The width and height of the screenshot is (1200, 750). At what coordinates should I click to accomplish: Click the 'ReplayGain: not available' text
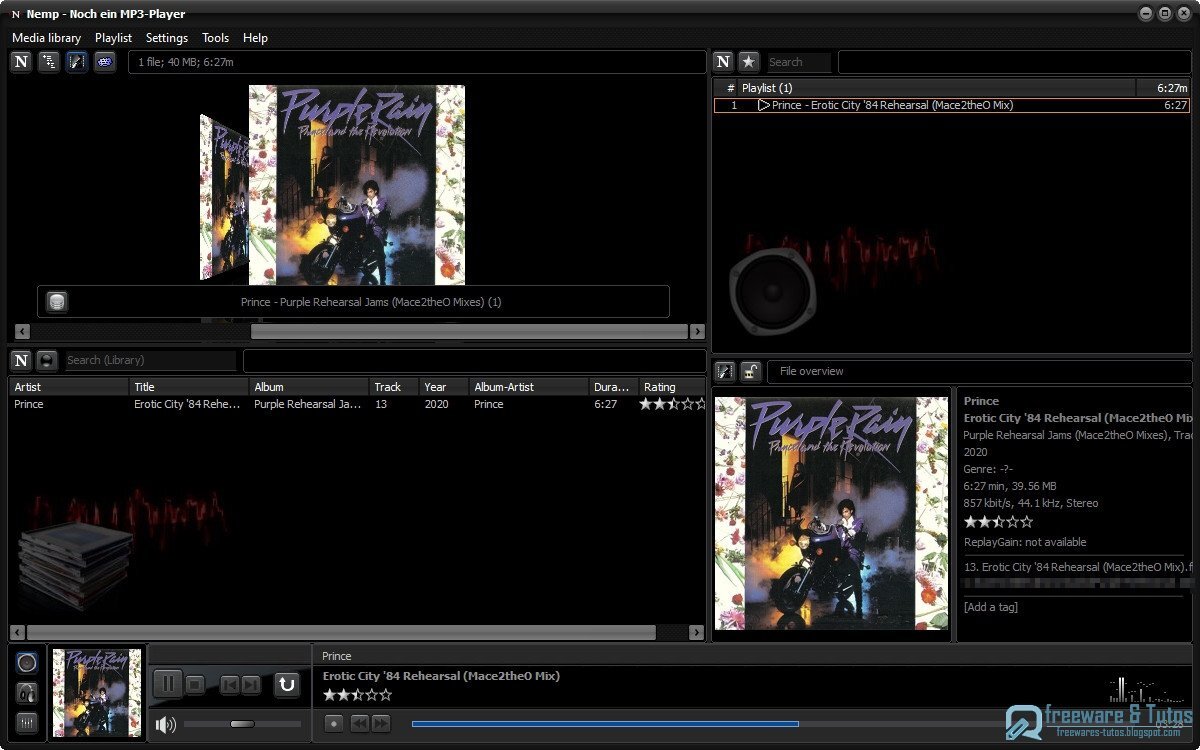pos(1025,542)
